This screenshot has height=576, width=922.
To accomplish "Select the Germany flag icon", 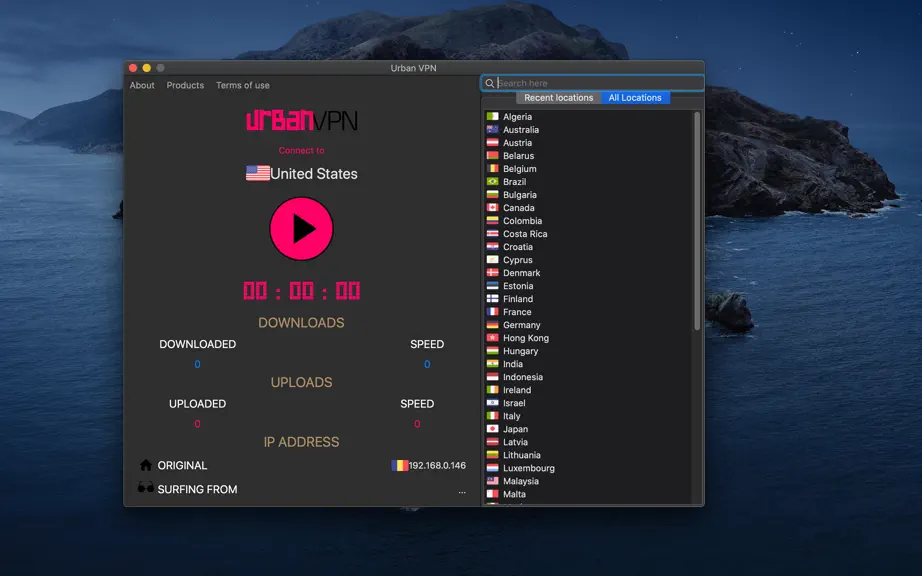I will click(492, 324).
